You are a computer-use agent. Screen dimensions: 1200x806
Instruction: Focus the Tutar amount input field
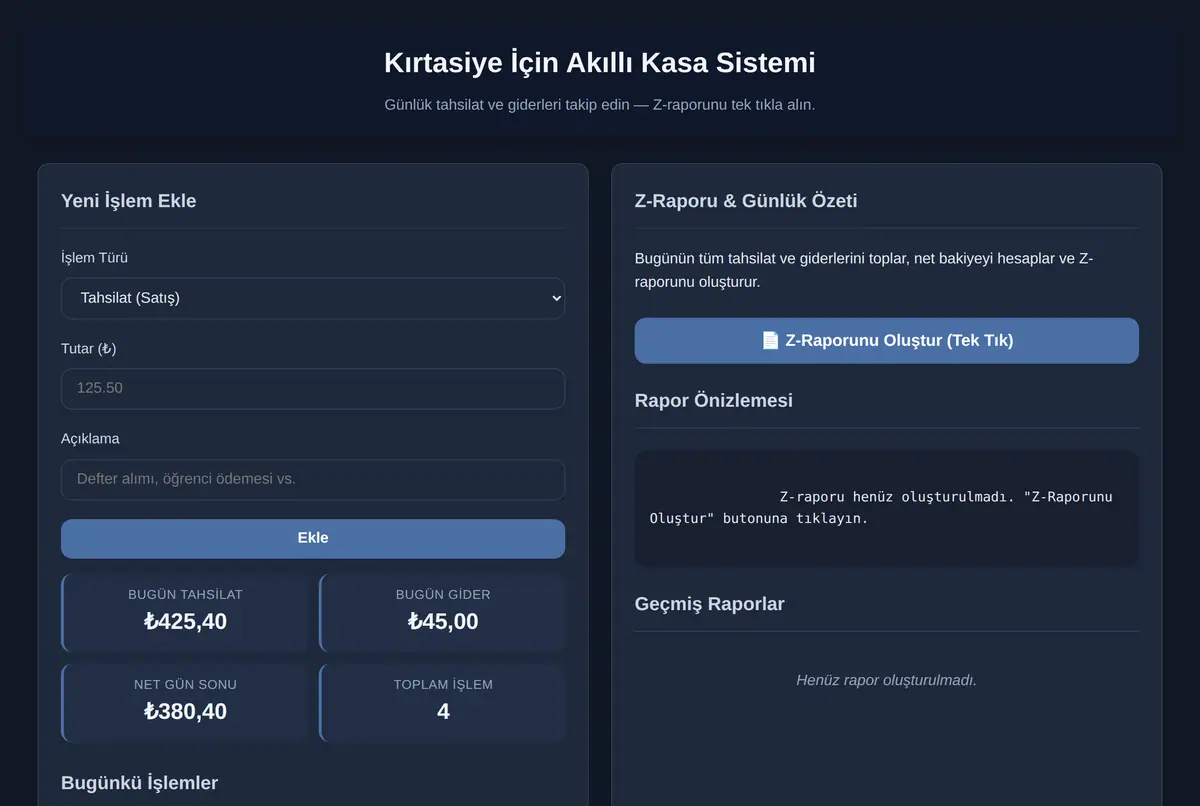point(313,389)
